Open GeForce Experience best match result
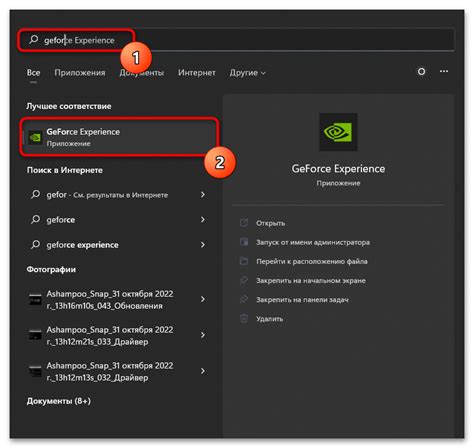This screenshot has width=474, height=448. [119, 137]
